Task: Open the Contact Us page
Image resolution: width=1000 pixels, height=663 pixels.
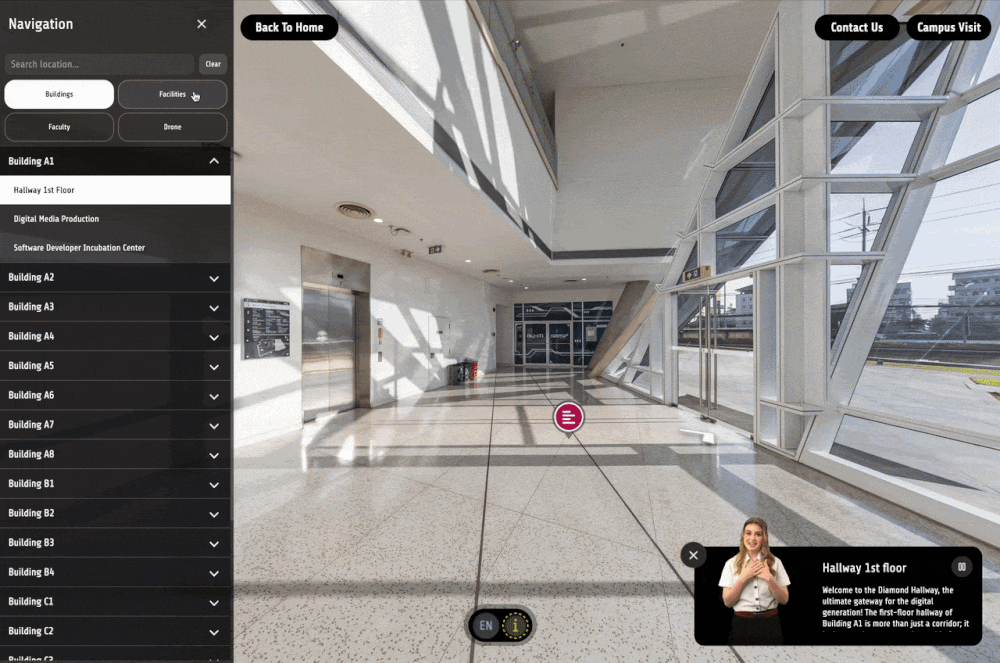Action: (x=857, y=27)
